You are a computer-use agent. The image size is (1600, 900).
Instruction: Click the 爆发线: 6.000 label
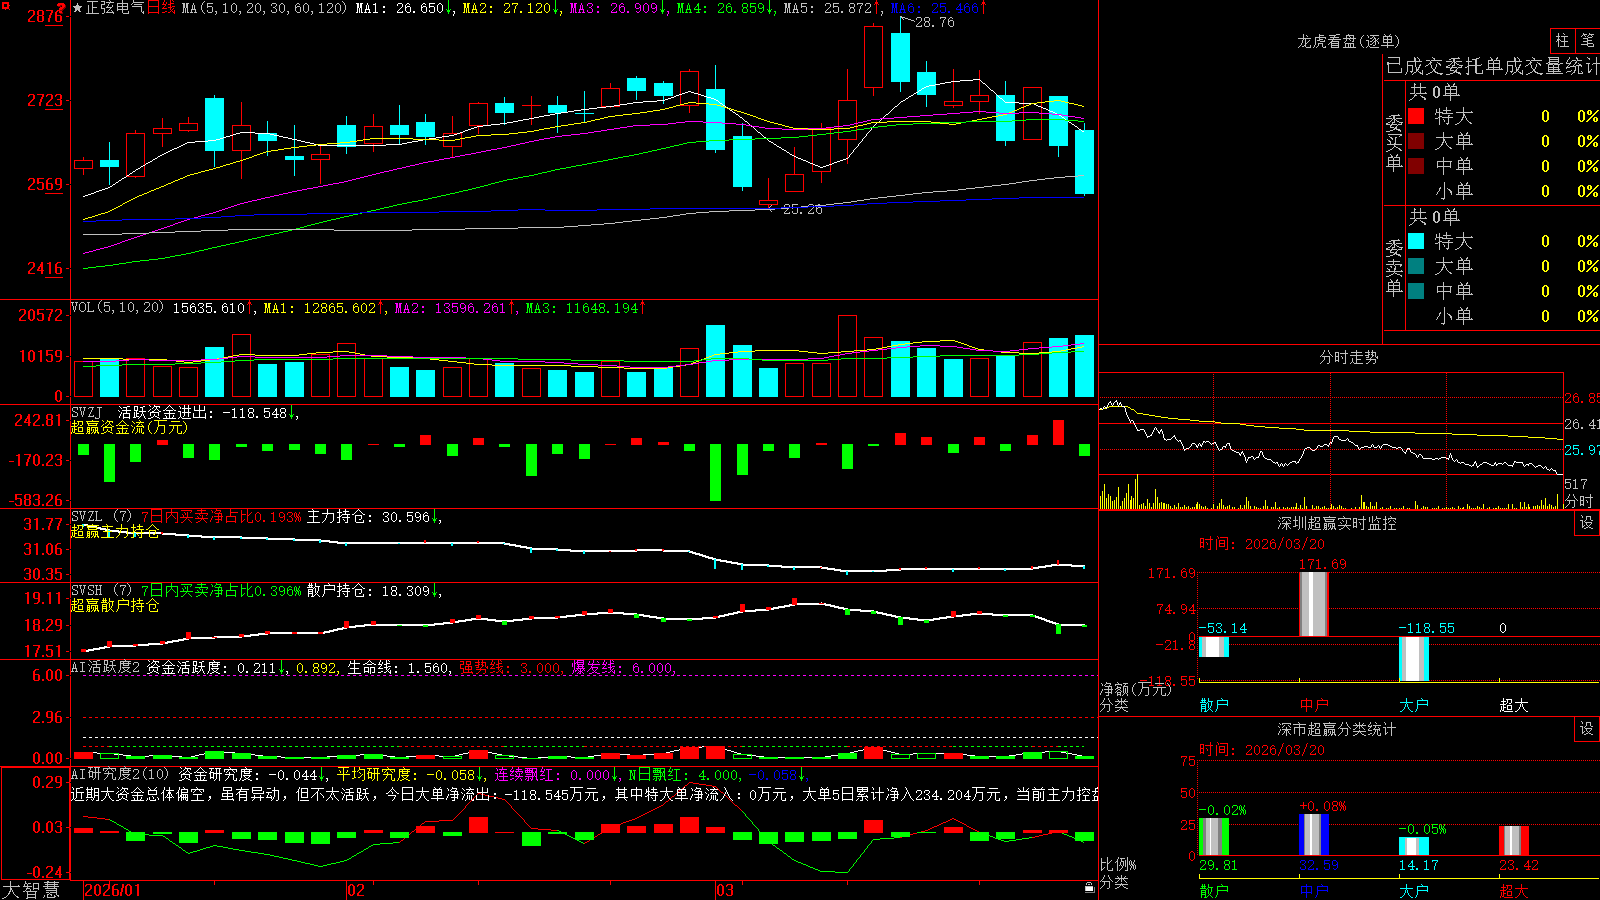624,667
